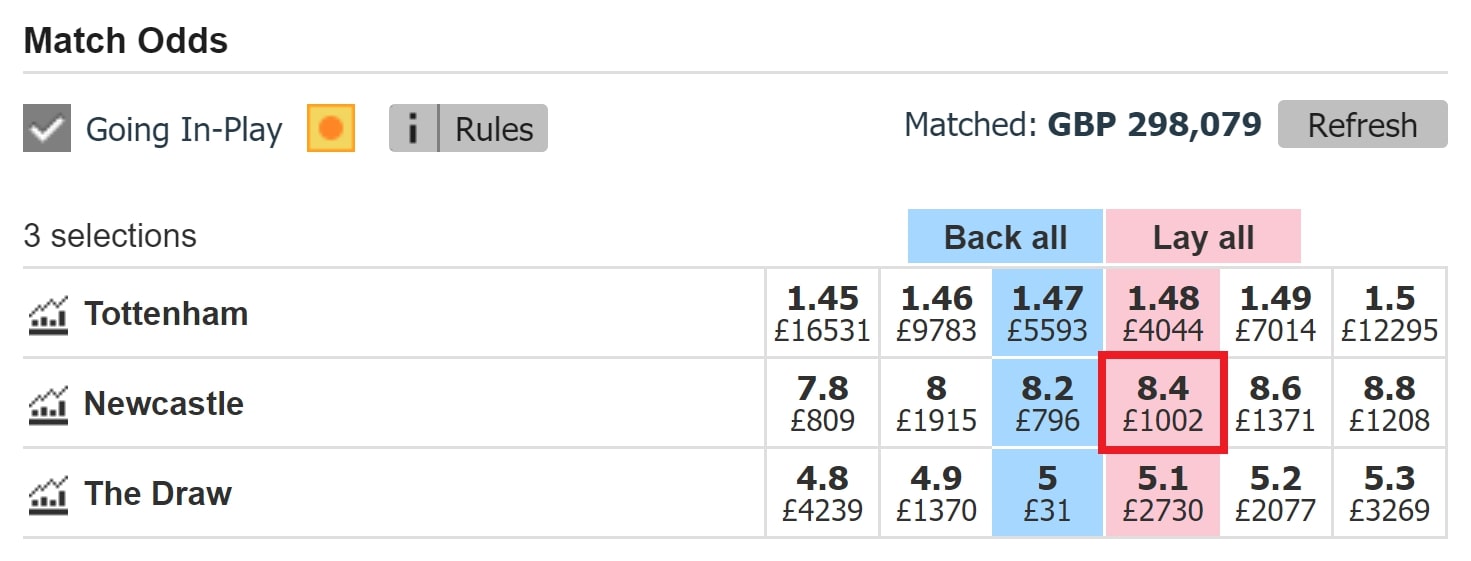The width and height of the screenshot is (1471, 561).
Task: Refresh the match odds
Action: 1362,125
